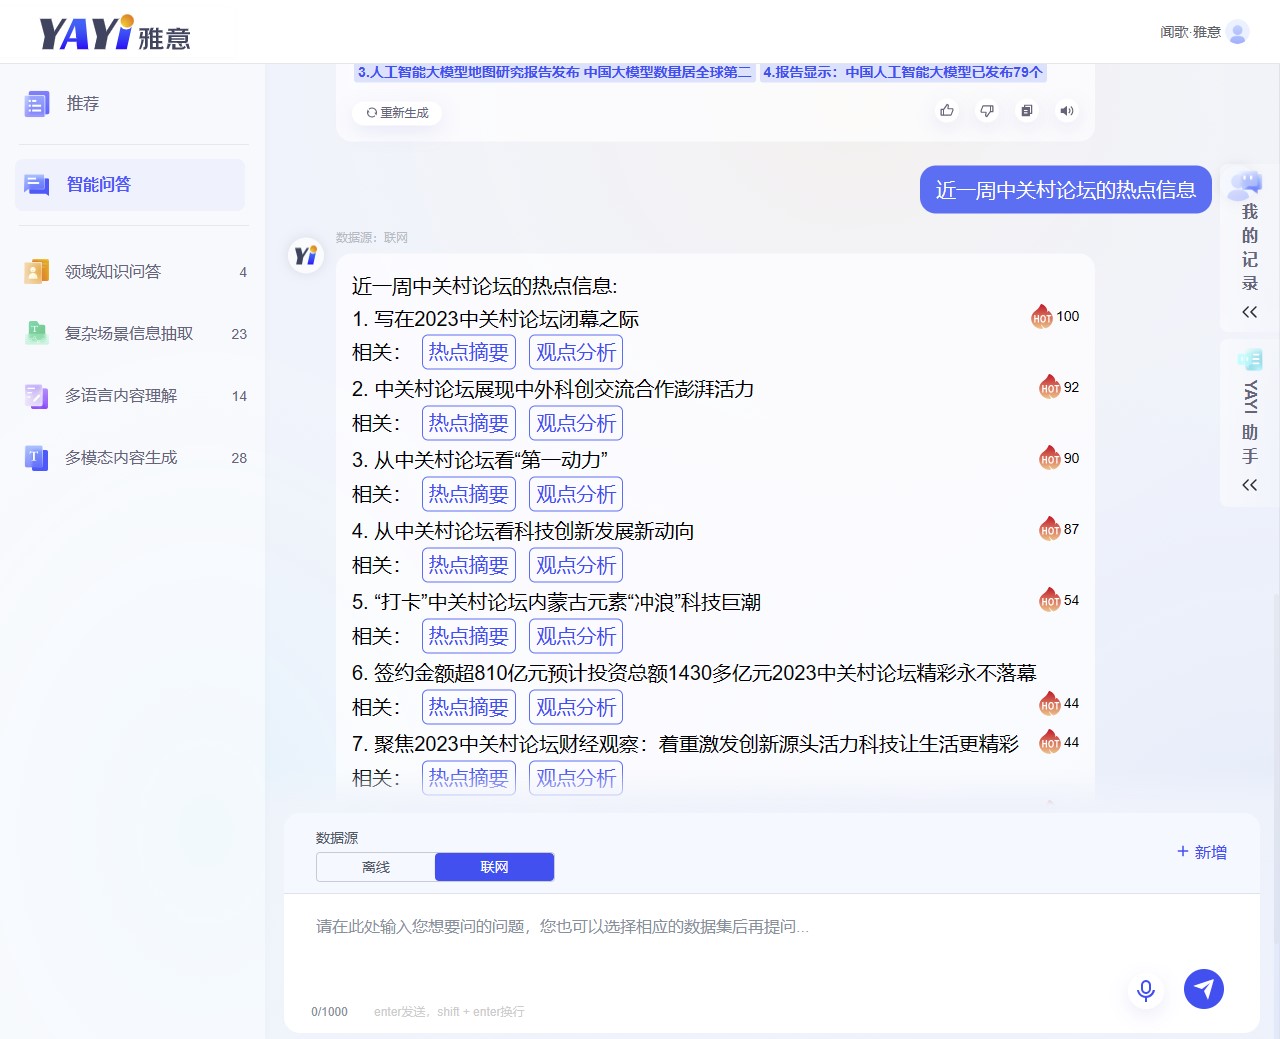Image resolution: width=1280 pixels, height=1039 pixels.
Task: Focus the question input text box
Action: point(700,940)
